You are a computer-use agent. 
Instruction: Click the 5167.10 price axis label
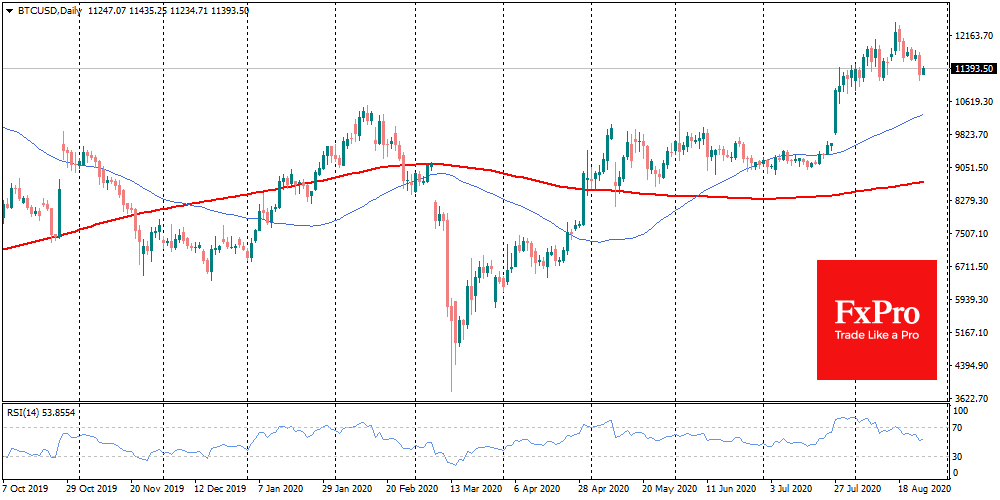(973, 332)
